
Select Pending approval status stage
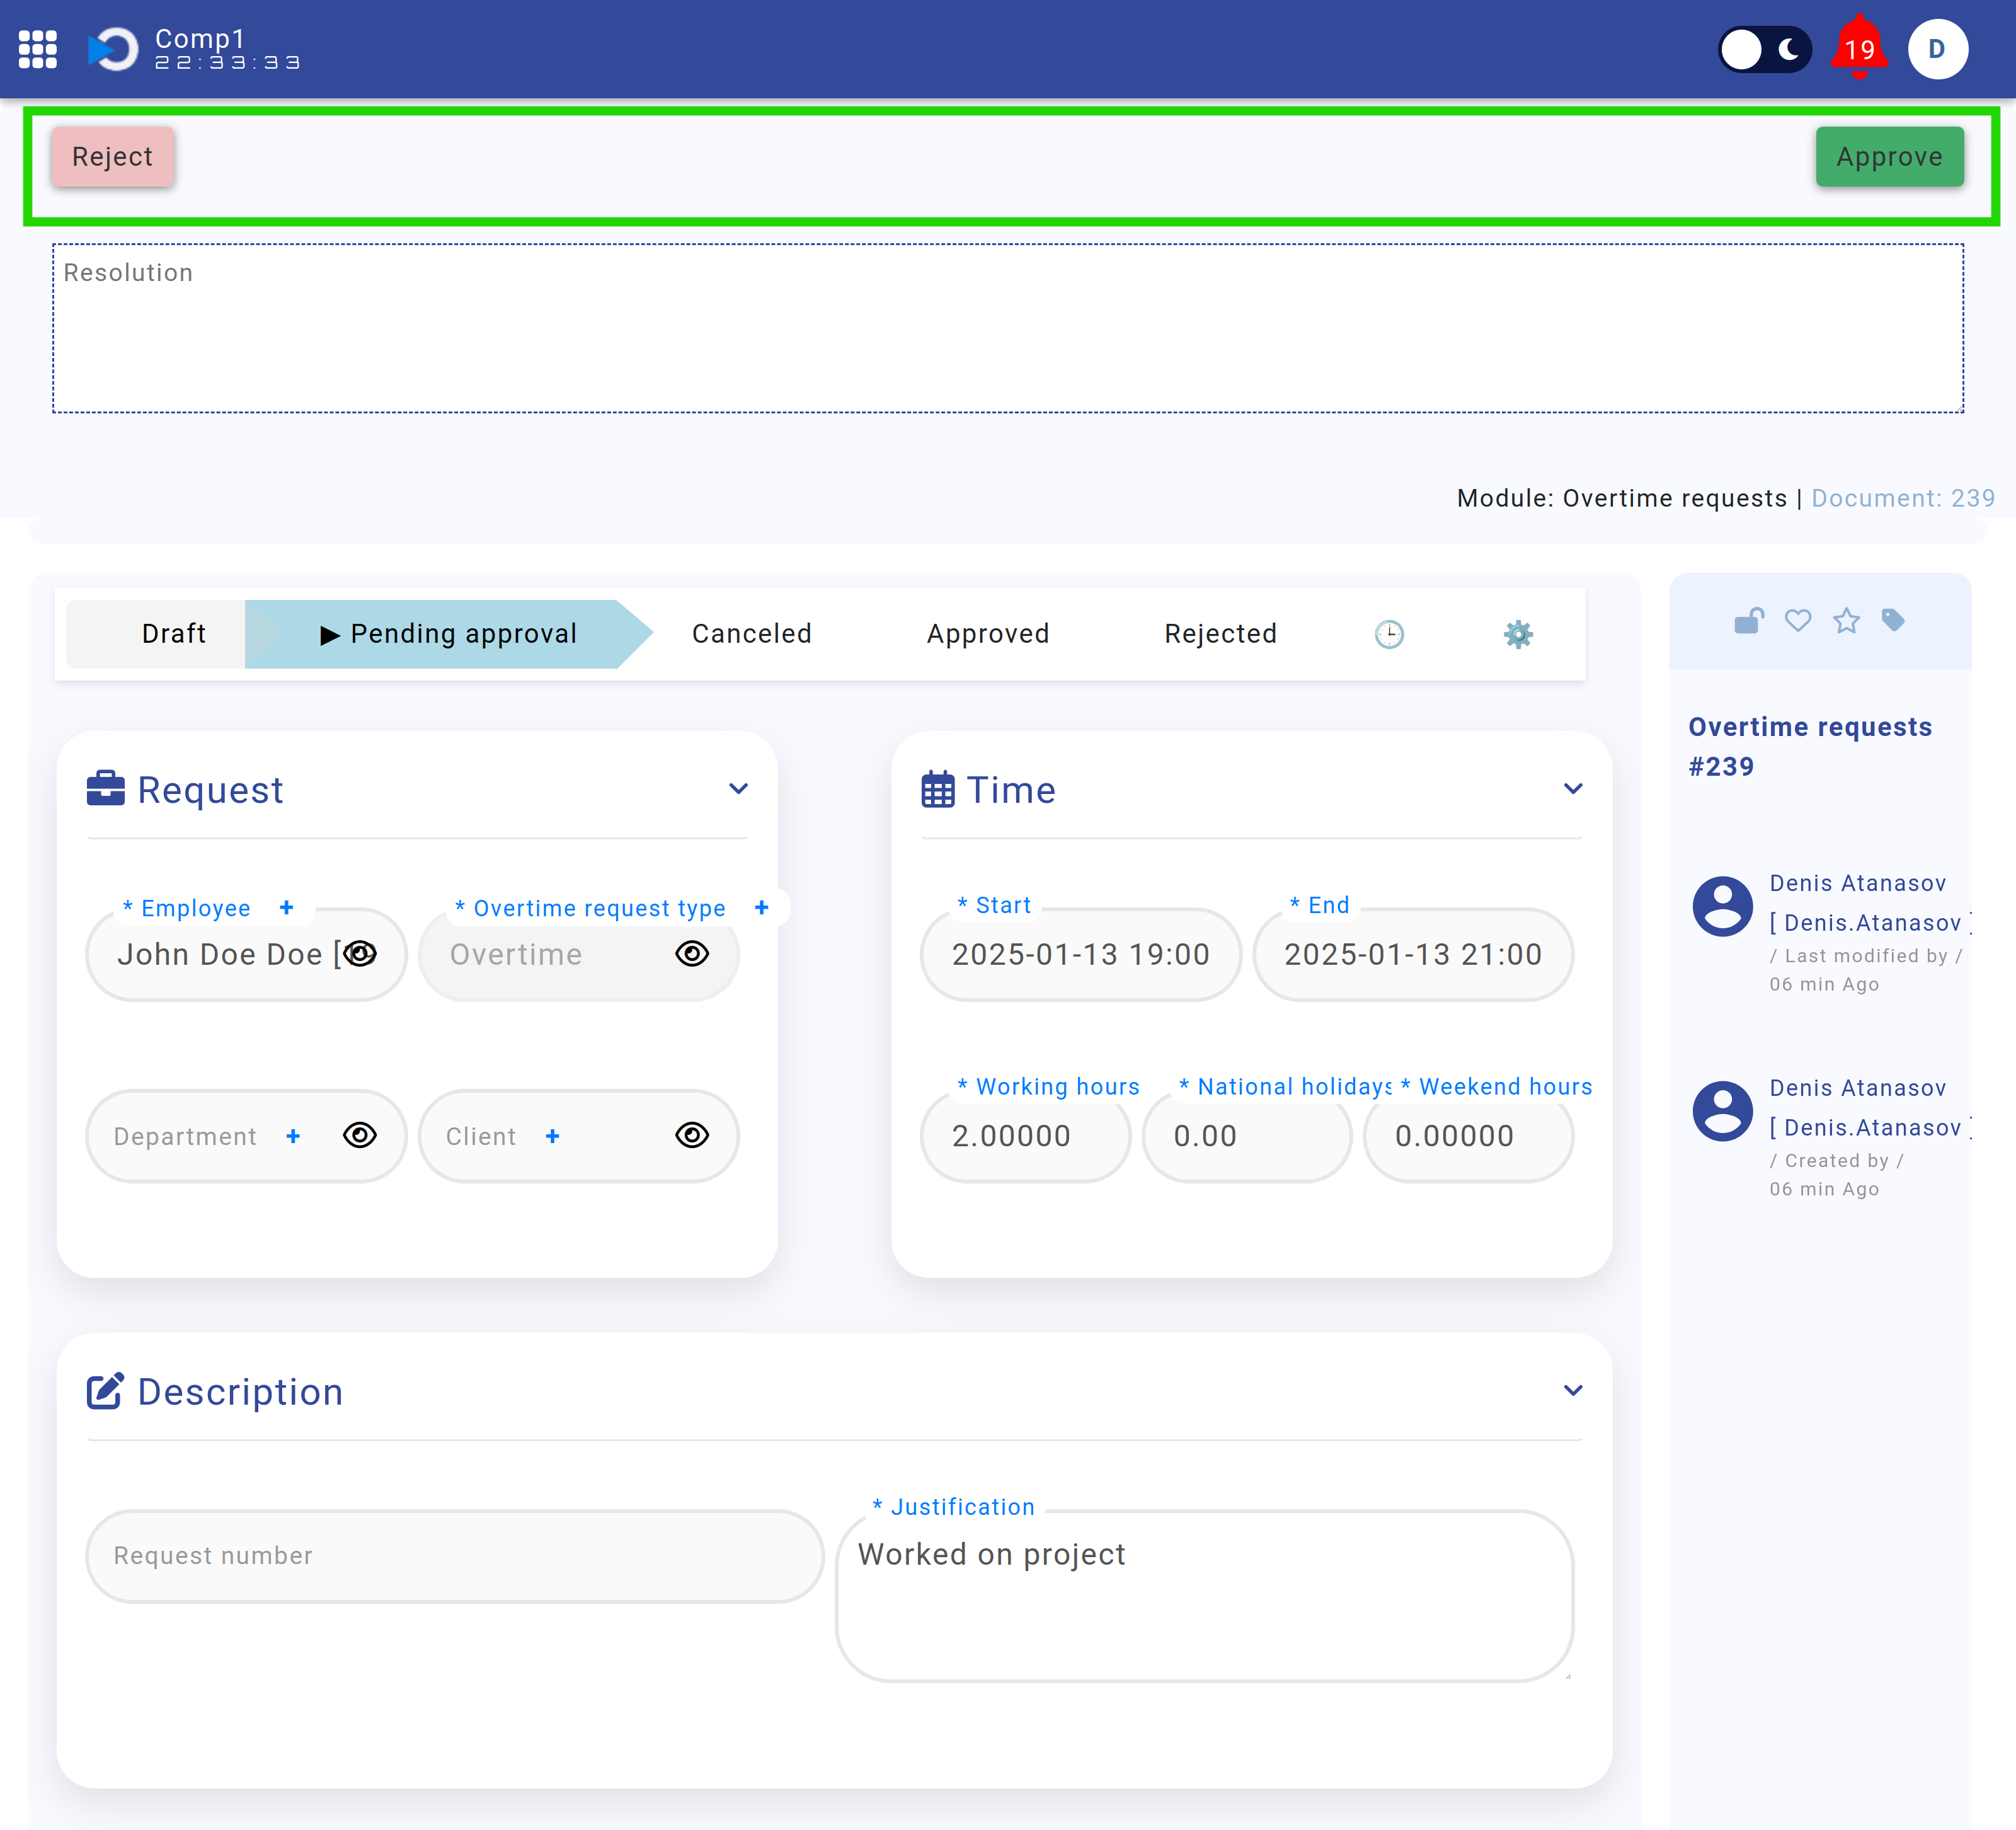tap(448, 634)
